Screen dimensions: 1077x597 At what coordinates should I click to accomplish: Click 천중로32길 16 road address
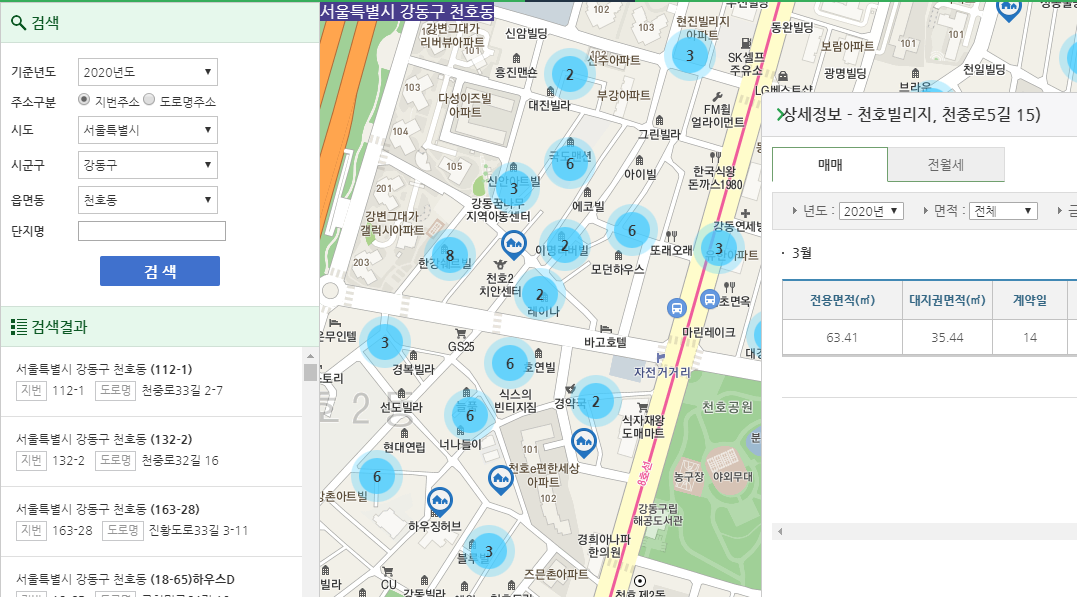tap(180, 460)
